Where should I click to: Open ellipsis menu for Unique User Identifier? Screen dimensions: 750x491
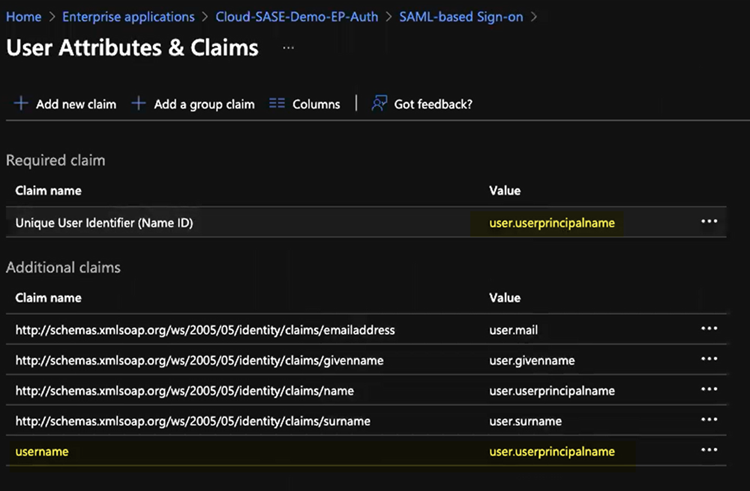click(x=709, y=222)
